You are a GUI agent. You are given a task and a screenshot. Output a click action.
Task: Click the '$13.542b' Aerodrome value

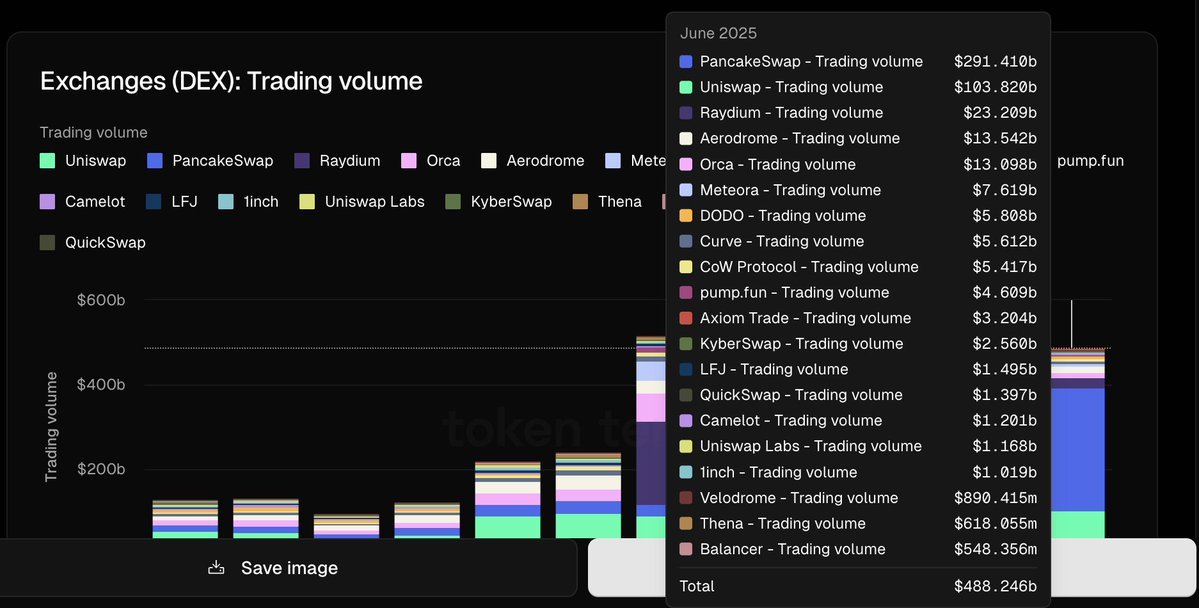pyautogui.click(x=999, y=138)
